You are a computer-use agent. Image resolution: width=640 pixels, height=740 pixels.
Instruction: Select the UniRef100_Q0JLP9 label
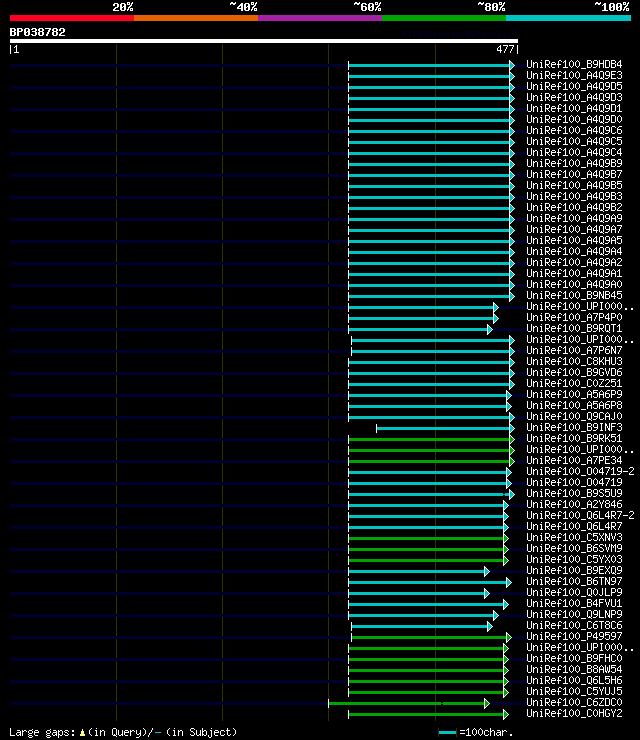tap(574, 593)
